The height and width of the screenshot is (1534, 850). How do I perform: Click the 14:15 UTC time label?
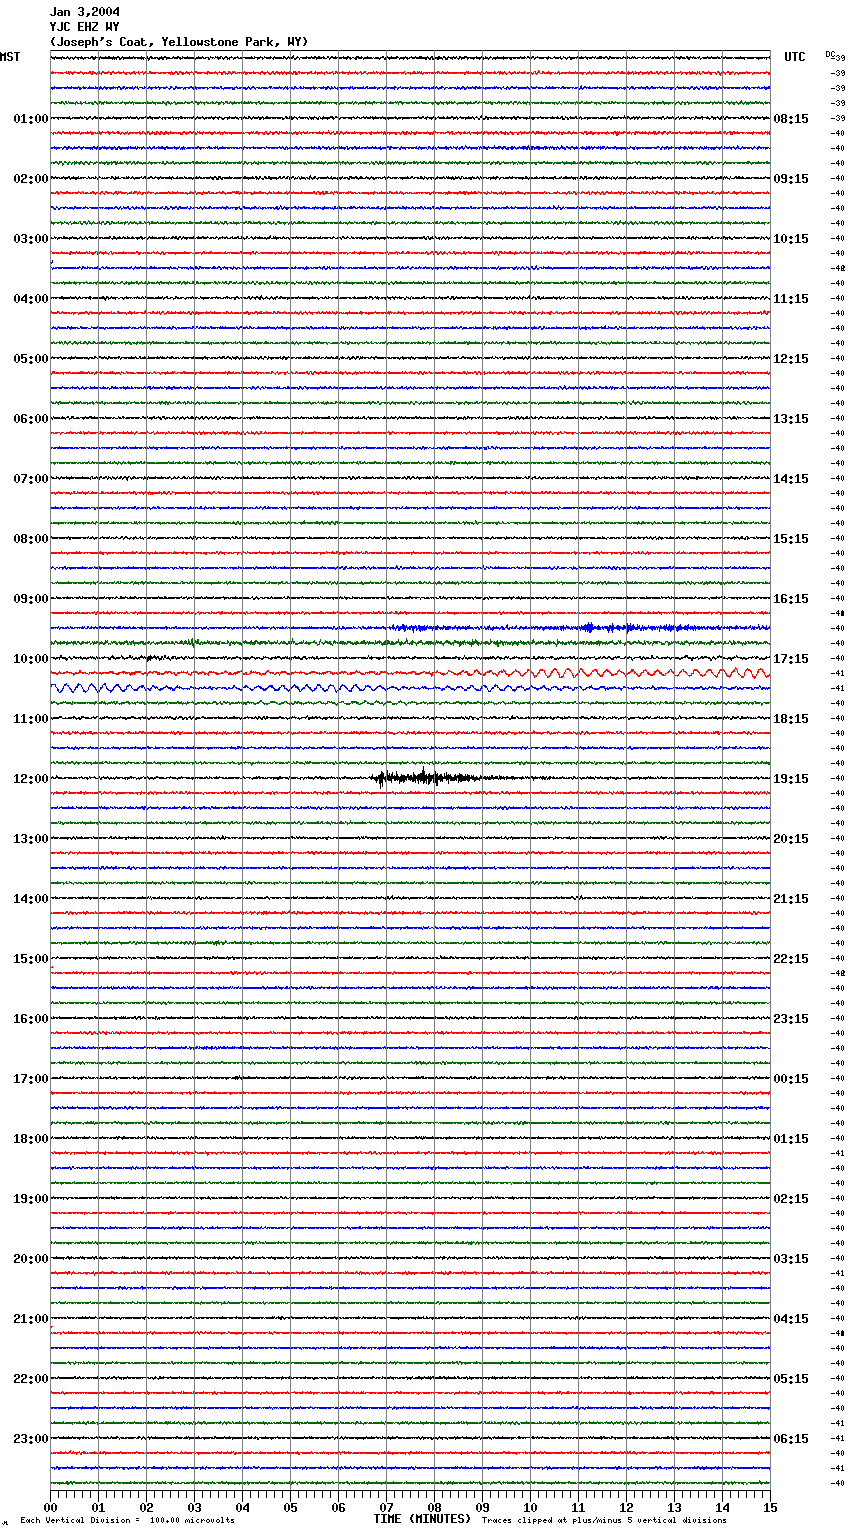791,479
